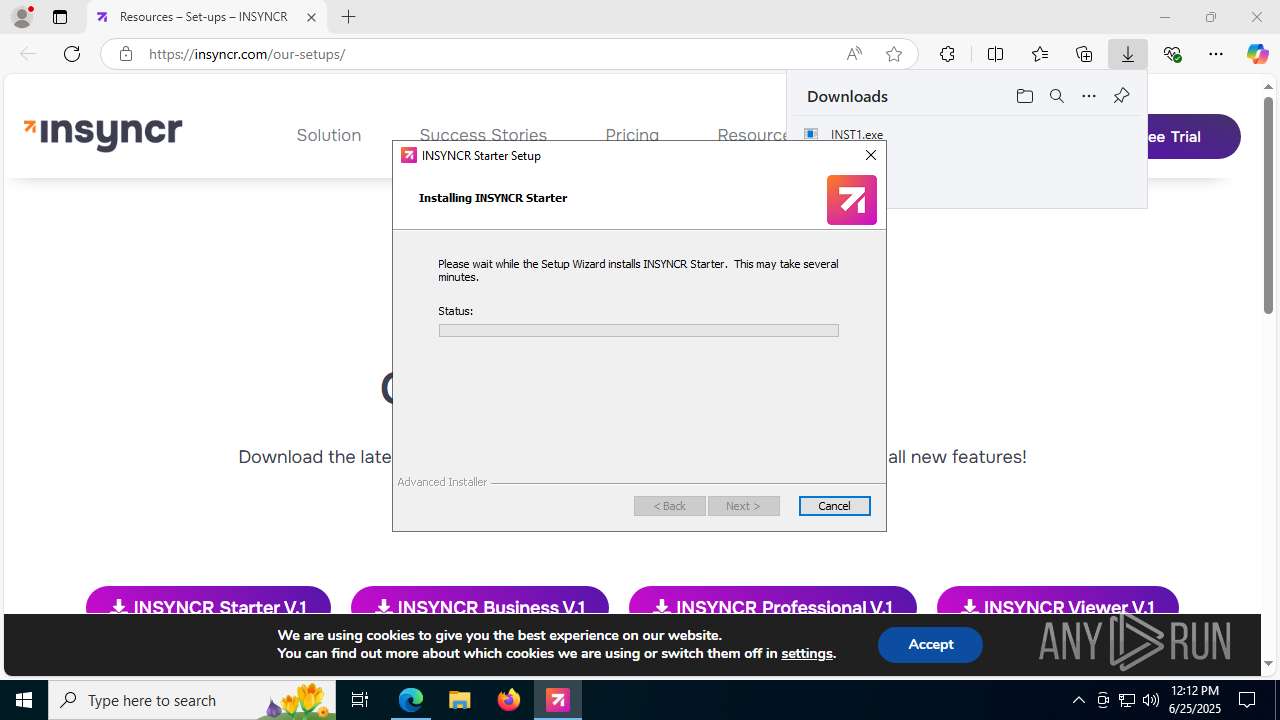Viewport: 1280px width, 720px height.
Task: Show hidden tray icons chevron
Action: [1078, 700]
